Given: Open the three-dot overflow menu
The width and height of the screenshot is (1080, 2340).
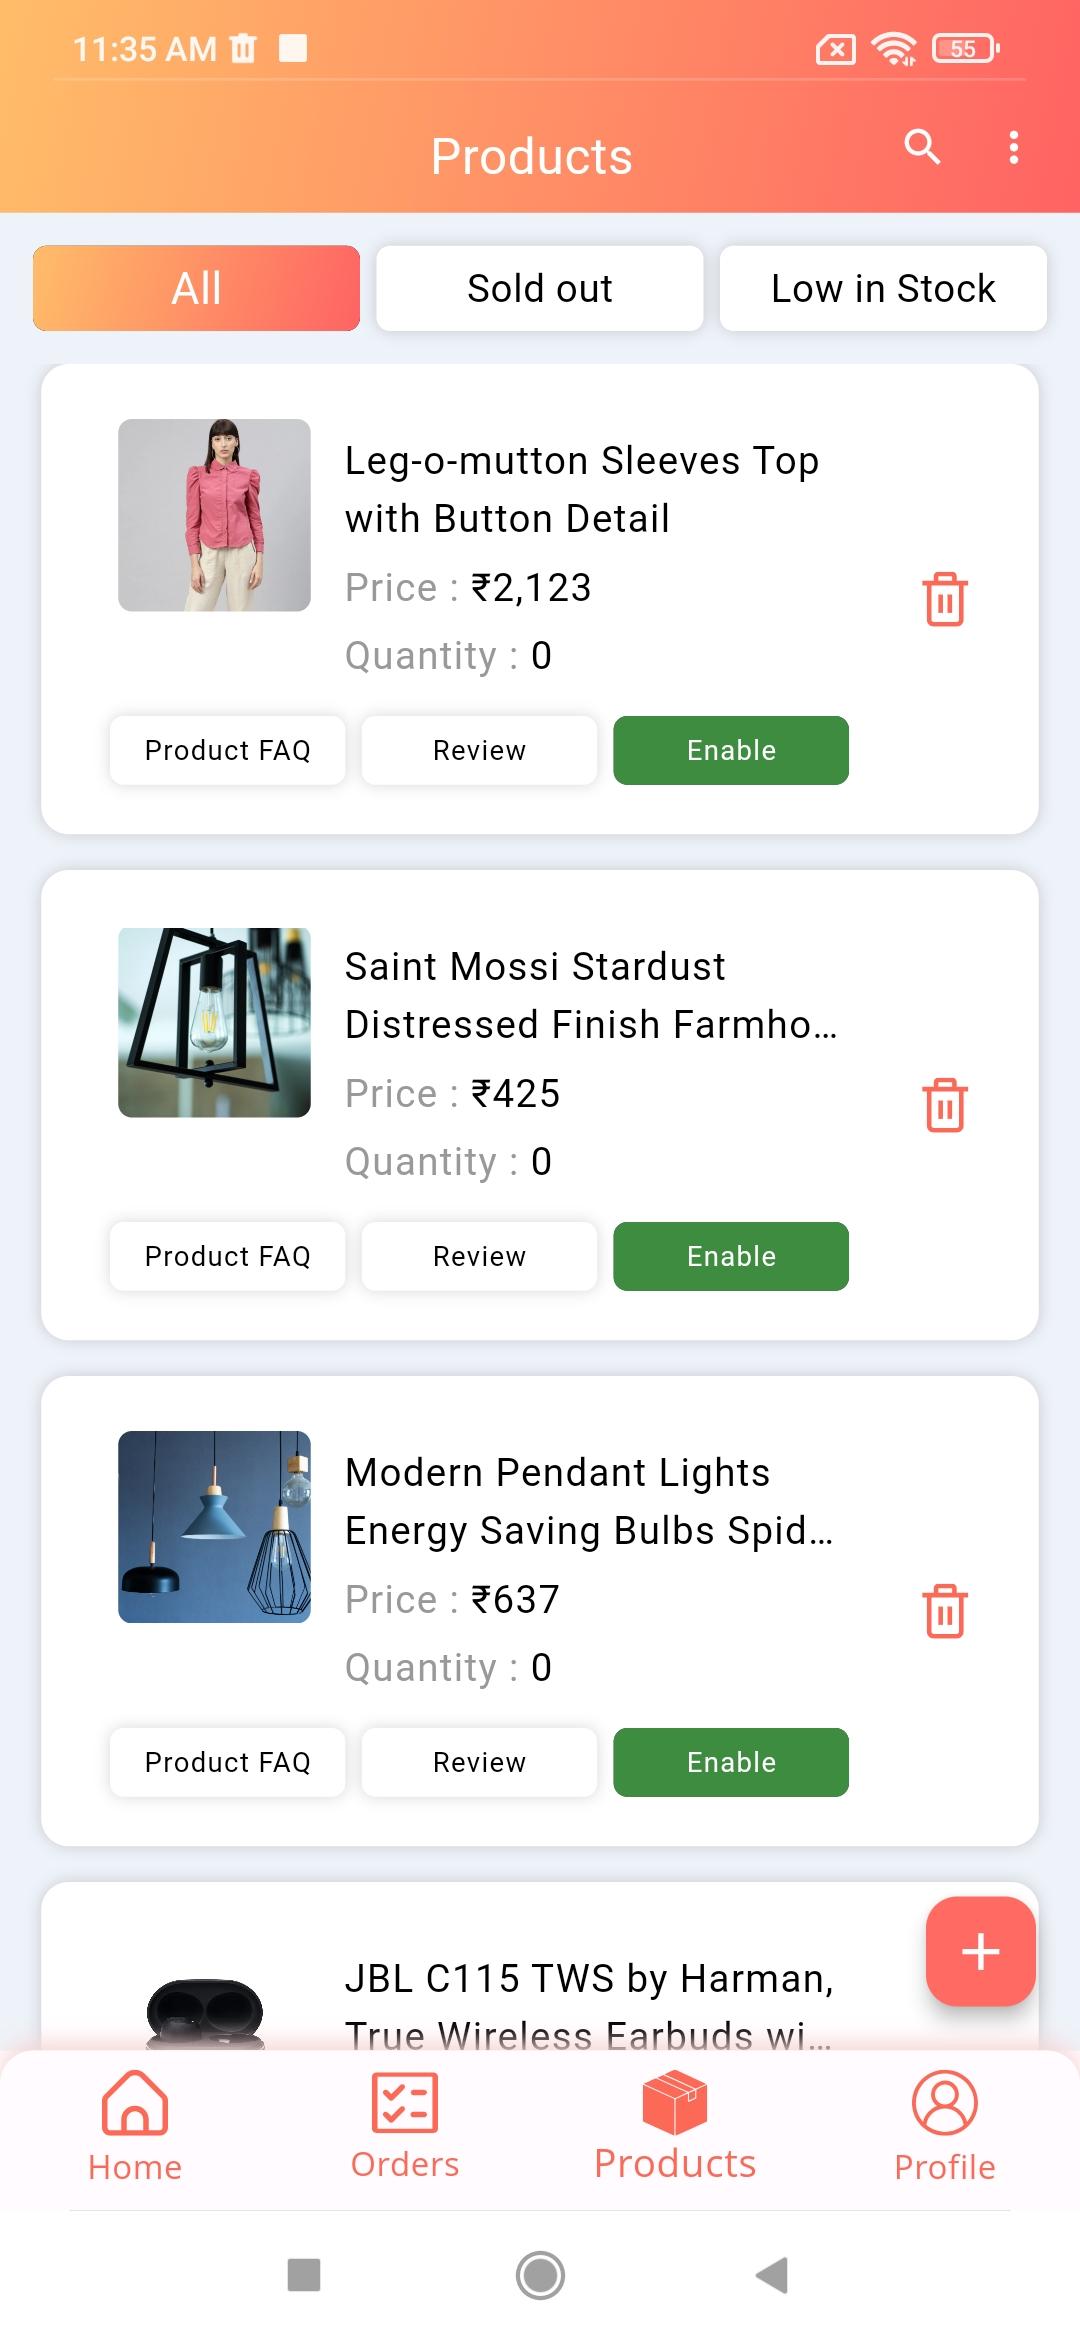Looking at the screenshot, I should click(x=1014, y=147).
